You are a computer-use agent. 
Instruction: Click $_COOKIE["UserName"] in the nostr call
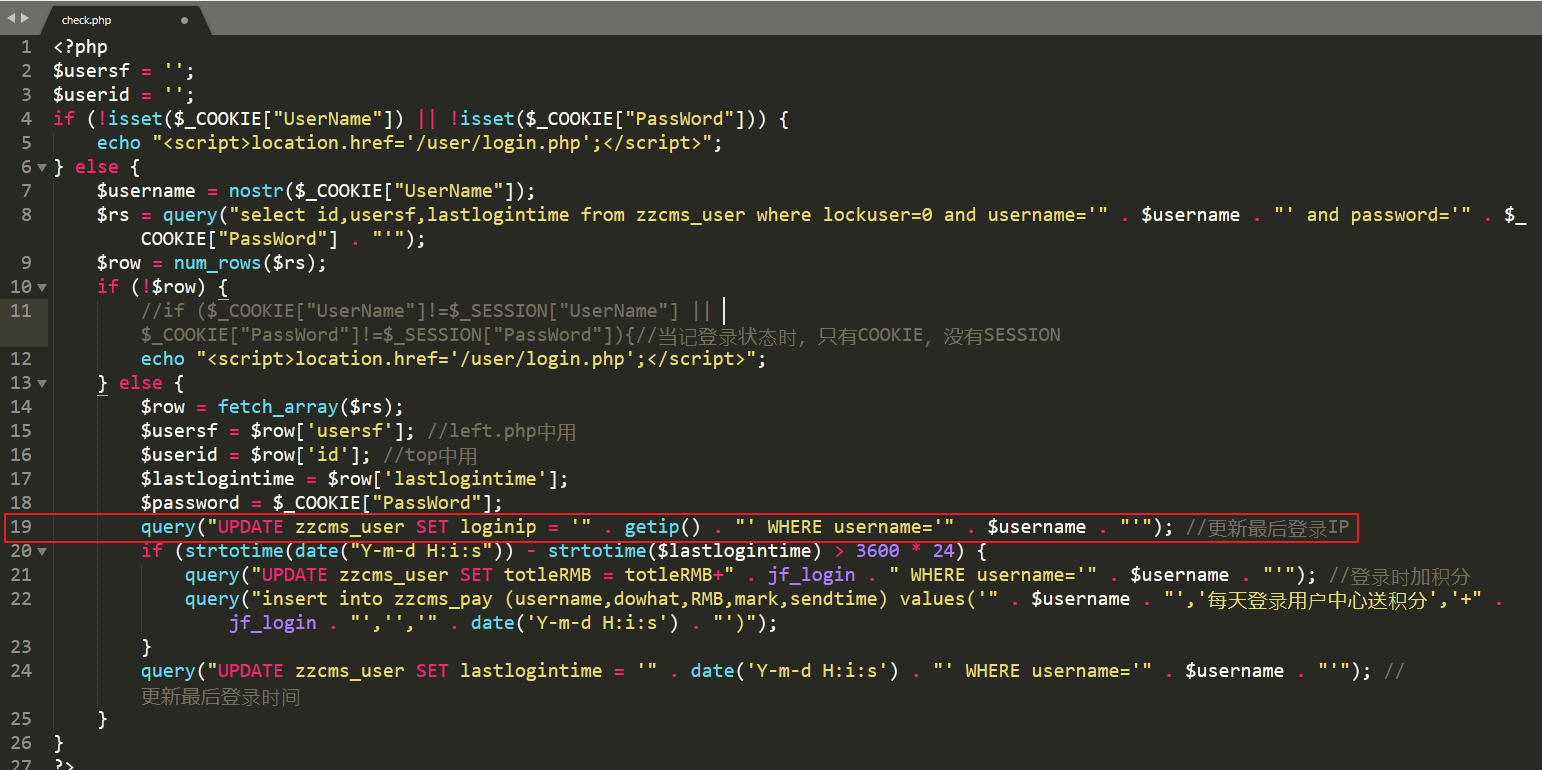coord(405,191)
